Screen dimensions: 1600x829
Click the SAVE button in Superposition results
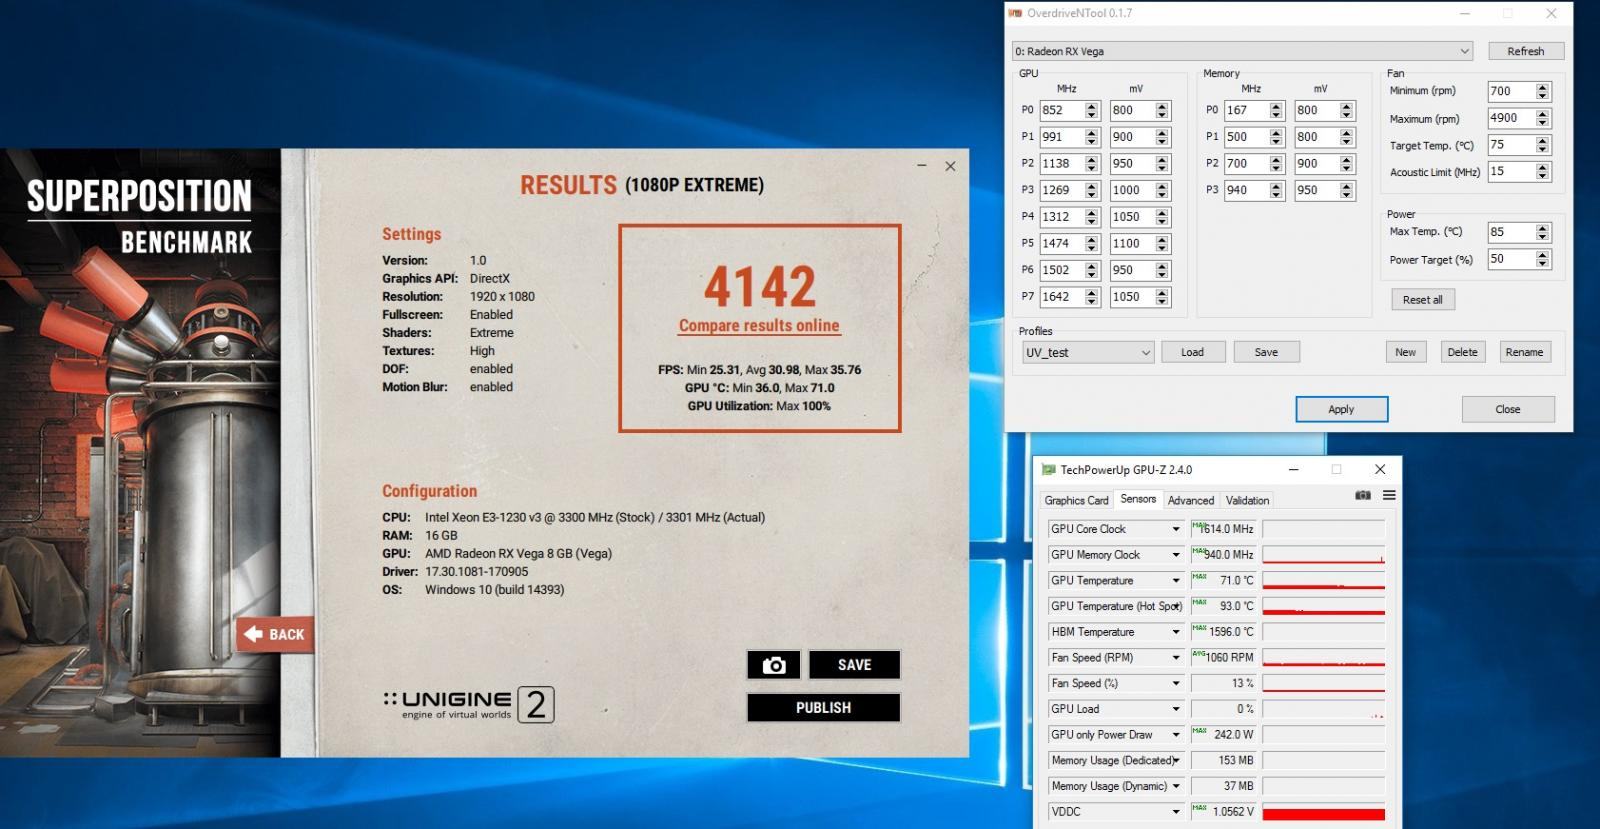coord(854,665)
